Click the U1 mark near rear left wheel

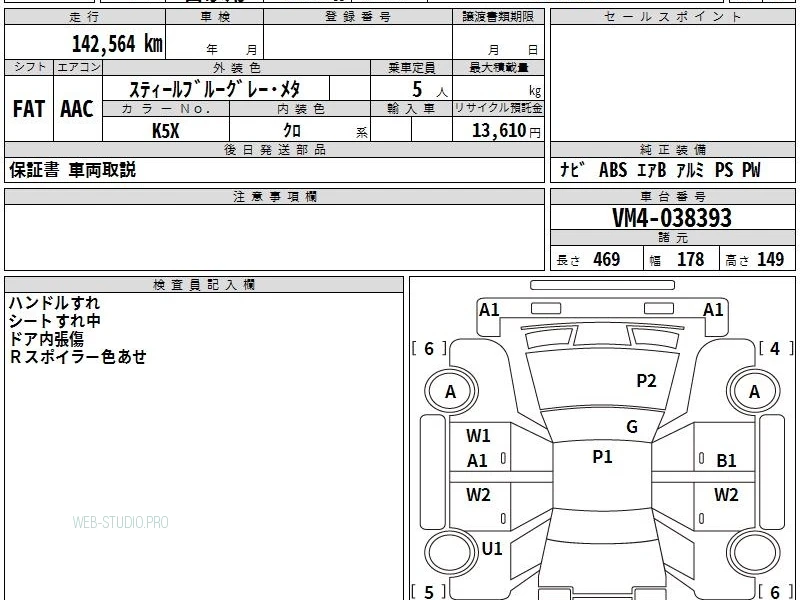pyautogui.click(x=492, y=548)
